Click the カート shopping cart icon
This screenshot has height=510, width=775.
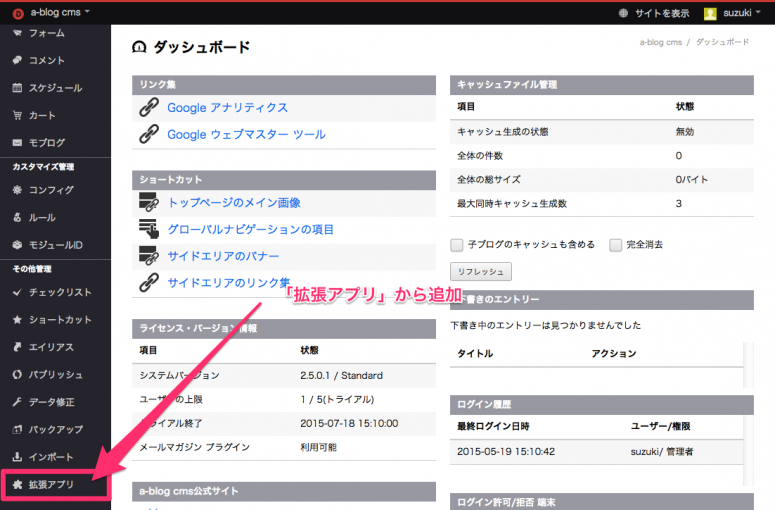pos(17,115)
